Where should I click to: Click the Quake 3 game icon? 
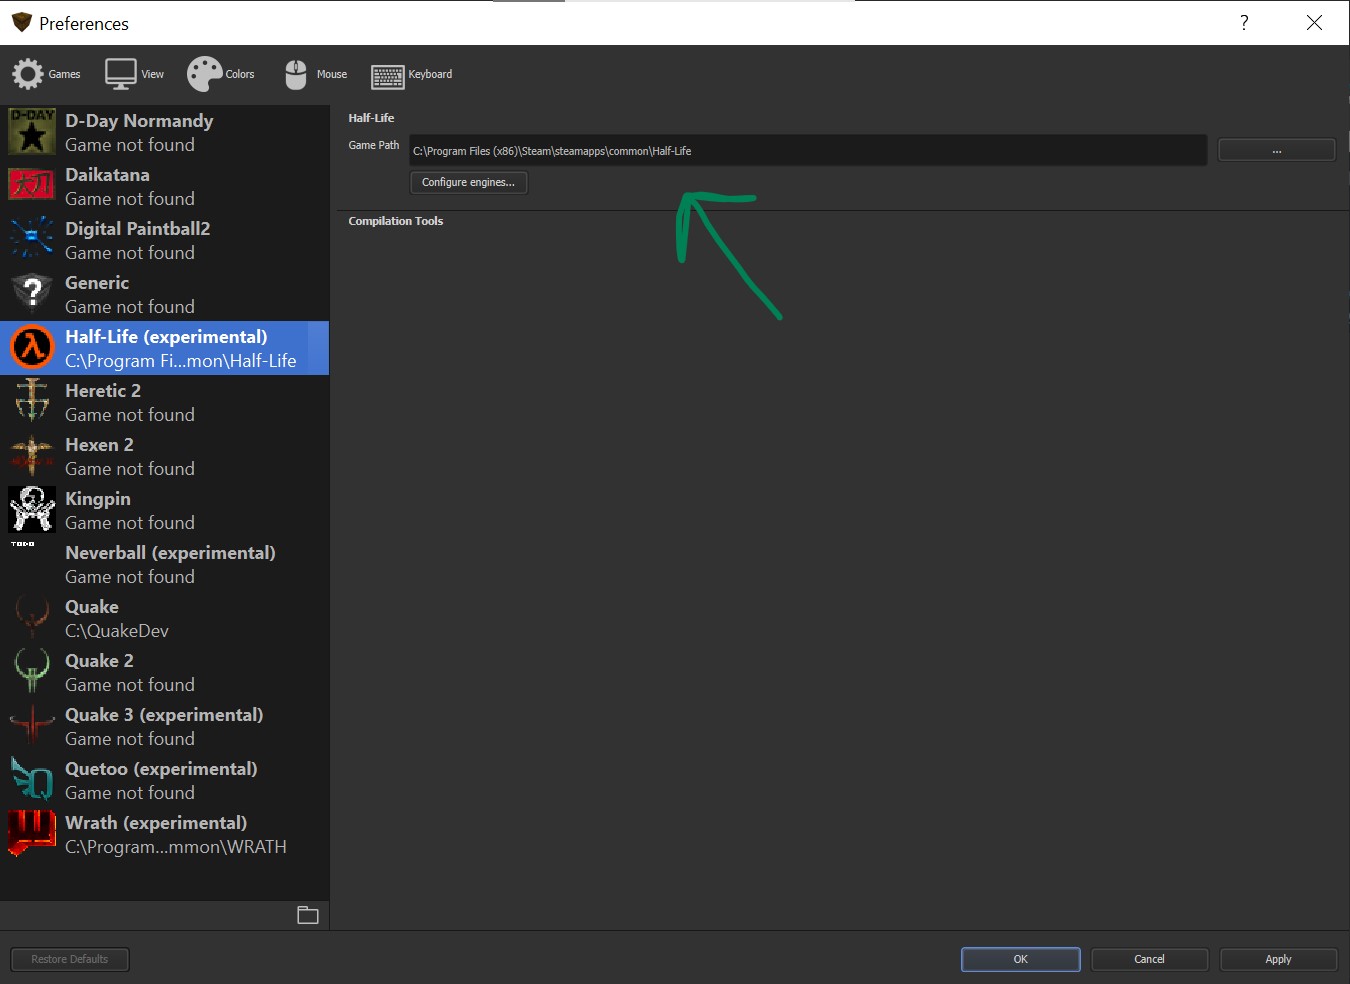[x=32, y=725]
